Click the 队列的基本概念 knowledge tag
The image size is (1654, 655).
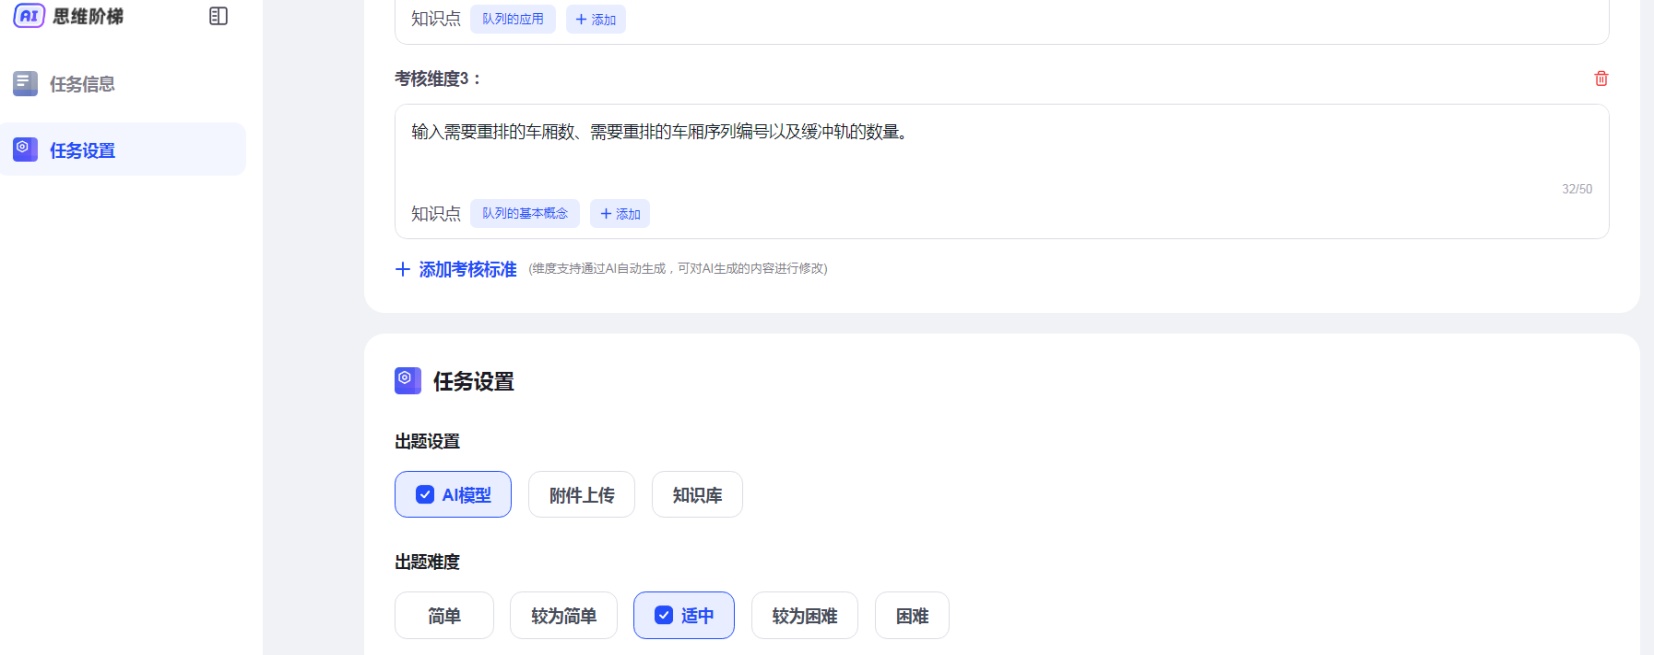525,214
